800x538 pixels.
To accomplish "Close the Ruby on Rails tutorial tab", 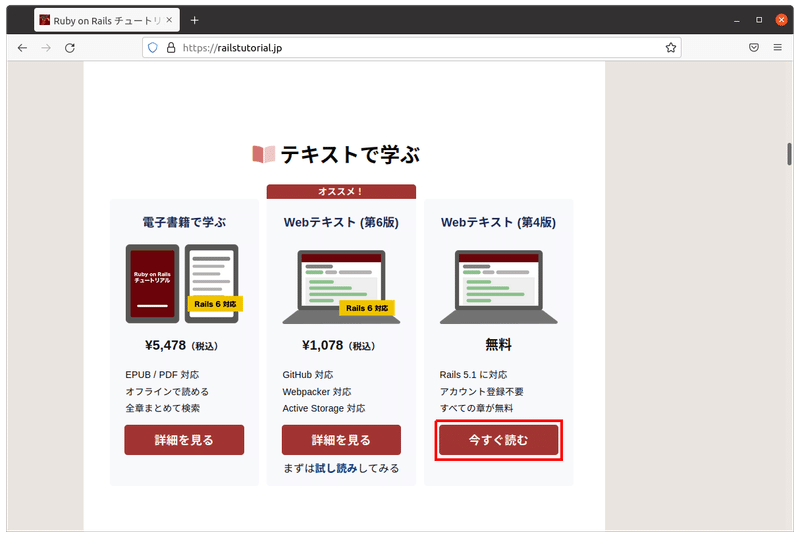I will pyautogui.click(x=169, y=20).
